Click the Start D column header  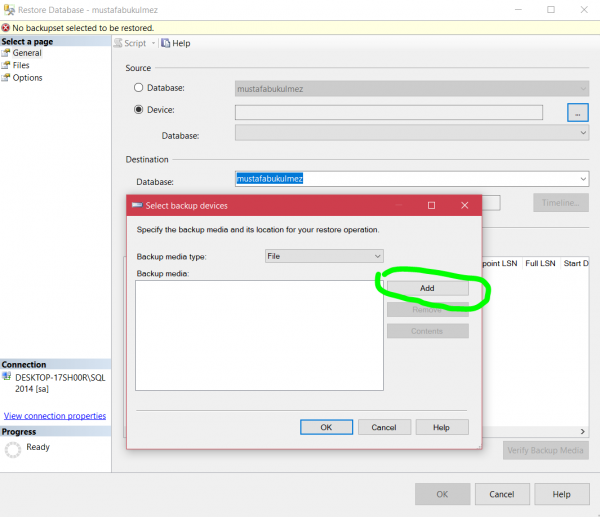[x=576, y=263]
